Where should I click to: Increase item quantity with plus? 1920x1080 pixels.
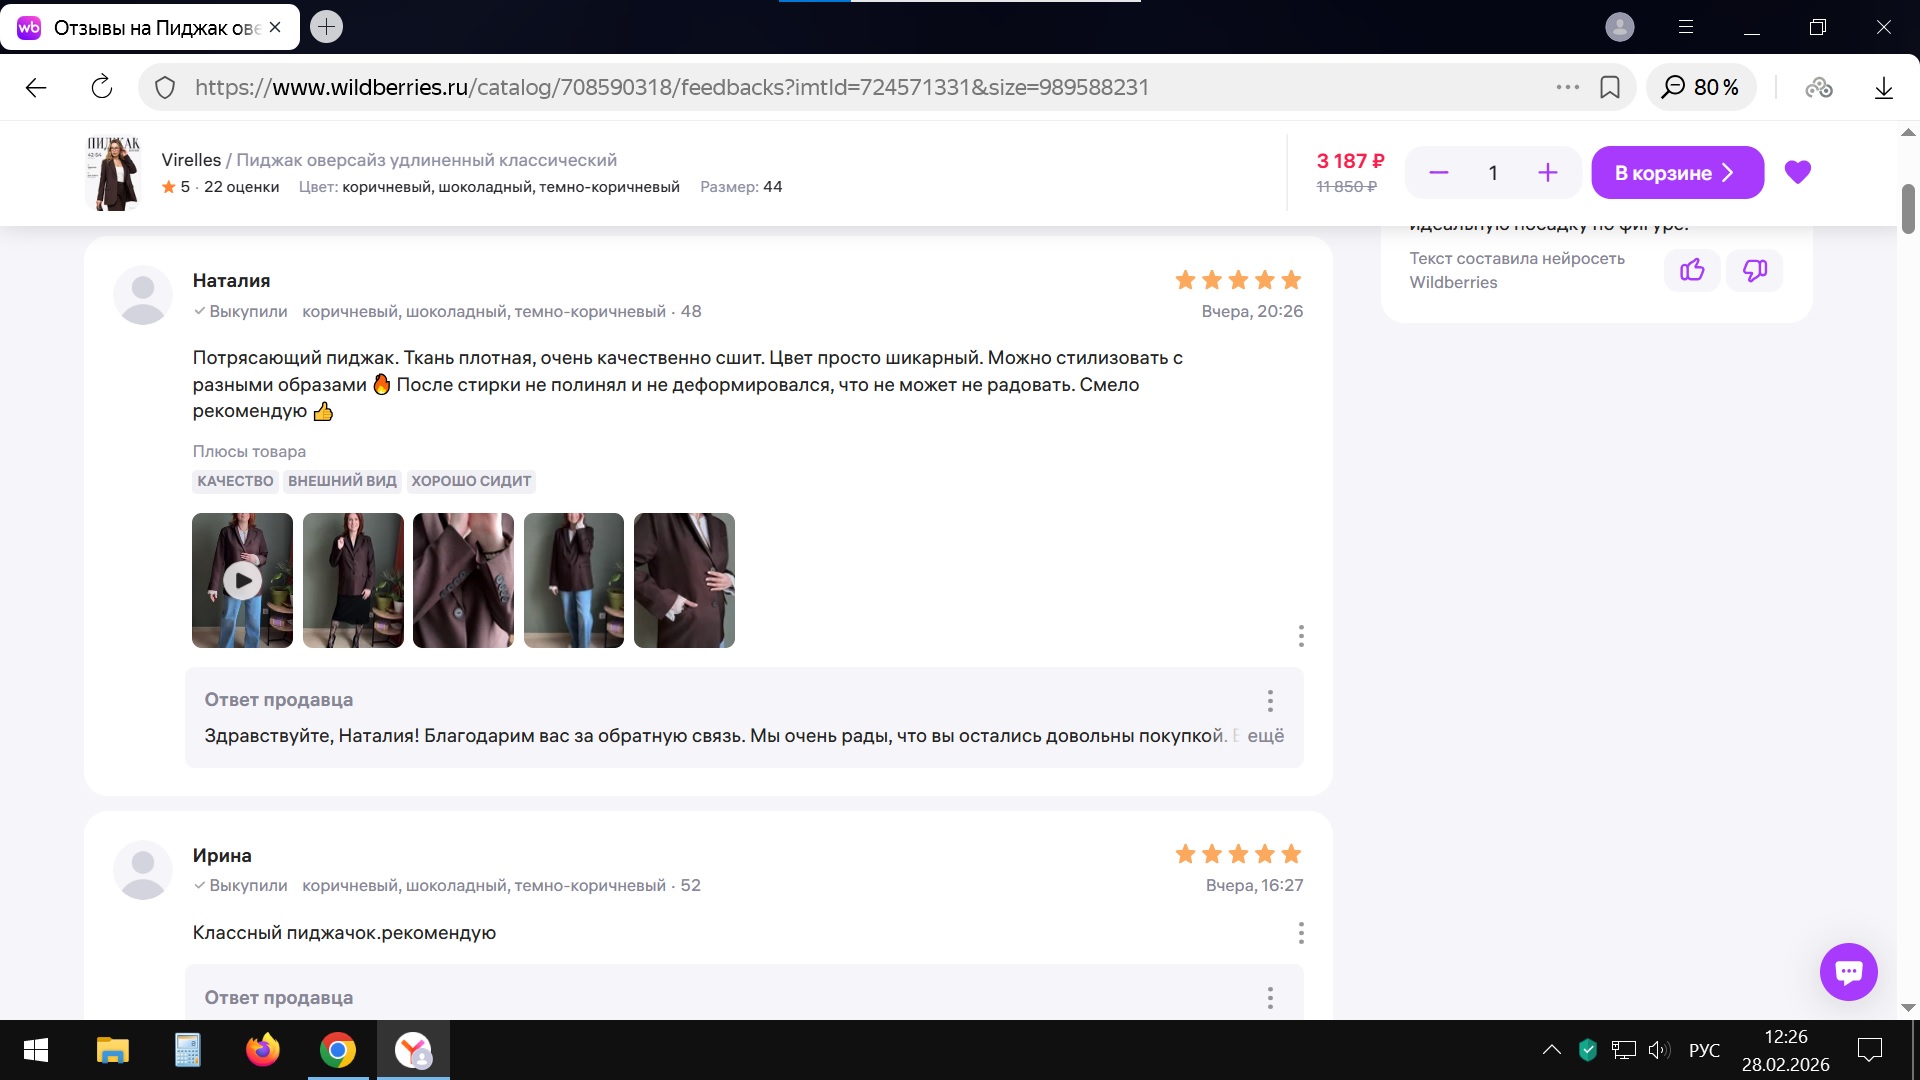(1547, 173)
